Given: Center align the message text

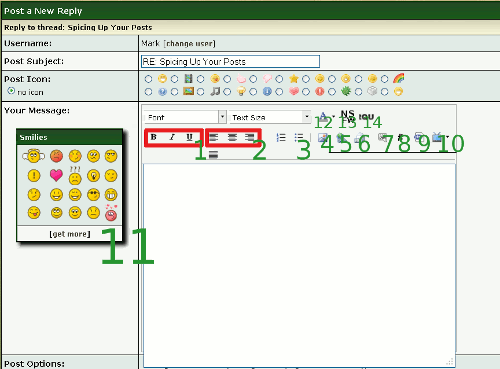Looking at the screenshot, I should click(x=232, y=137).
